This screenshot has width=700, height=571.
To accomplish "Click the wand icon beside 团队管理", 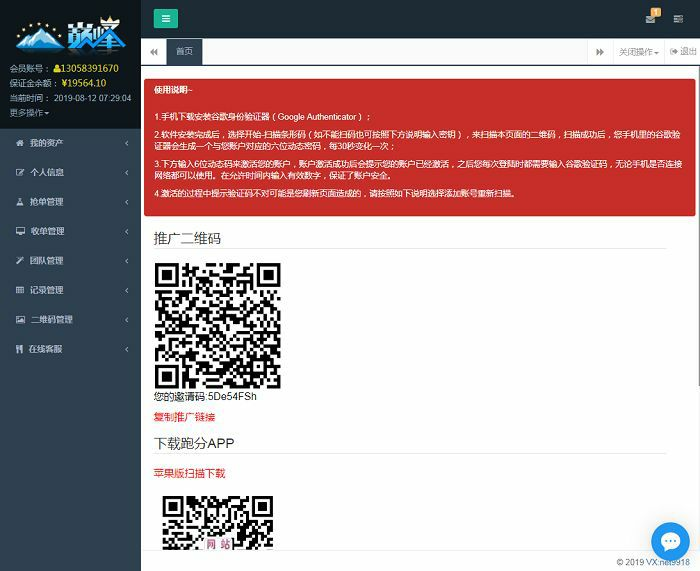I will pyautogui.click(x=20, y=261).
